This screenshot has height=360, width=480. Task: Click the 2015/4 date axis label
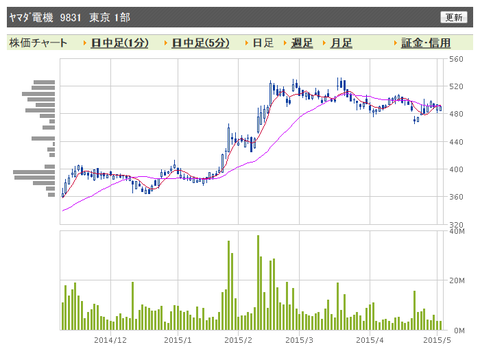click(x=370, y=340)
